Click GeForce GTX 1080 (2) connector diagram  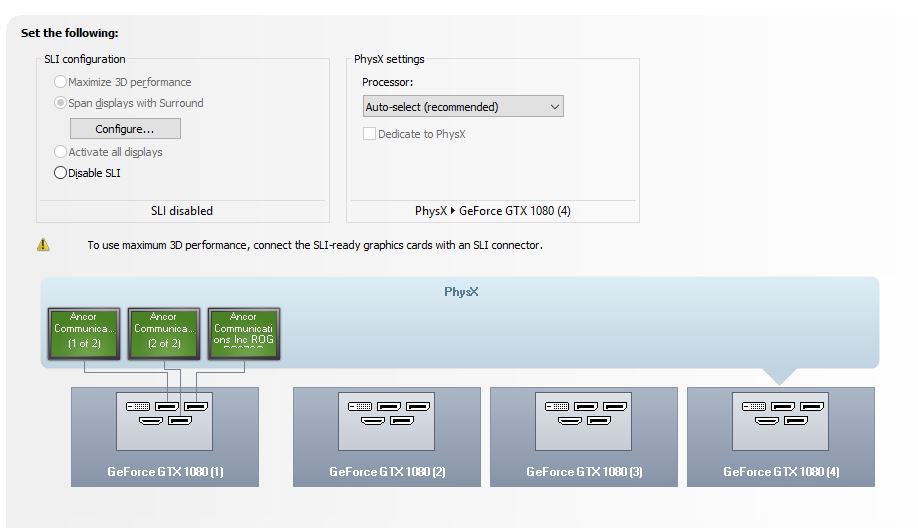point(386,421)
